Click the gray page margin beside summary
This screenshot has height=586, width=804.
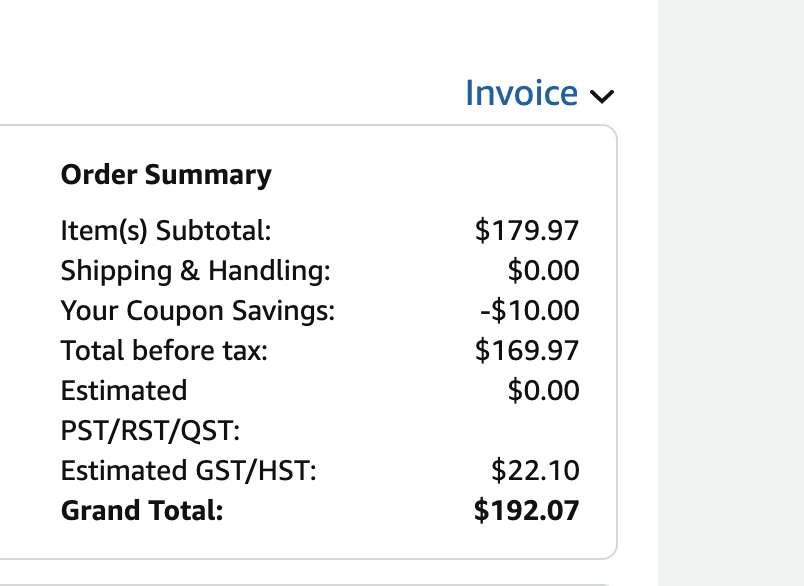[x=731, y=293]
